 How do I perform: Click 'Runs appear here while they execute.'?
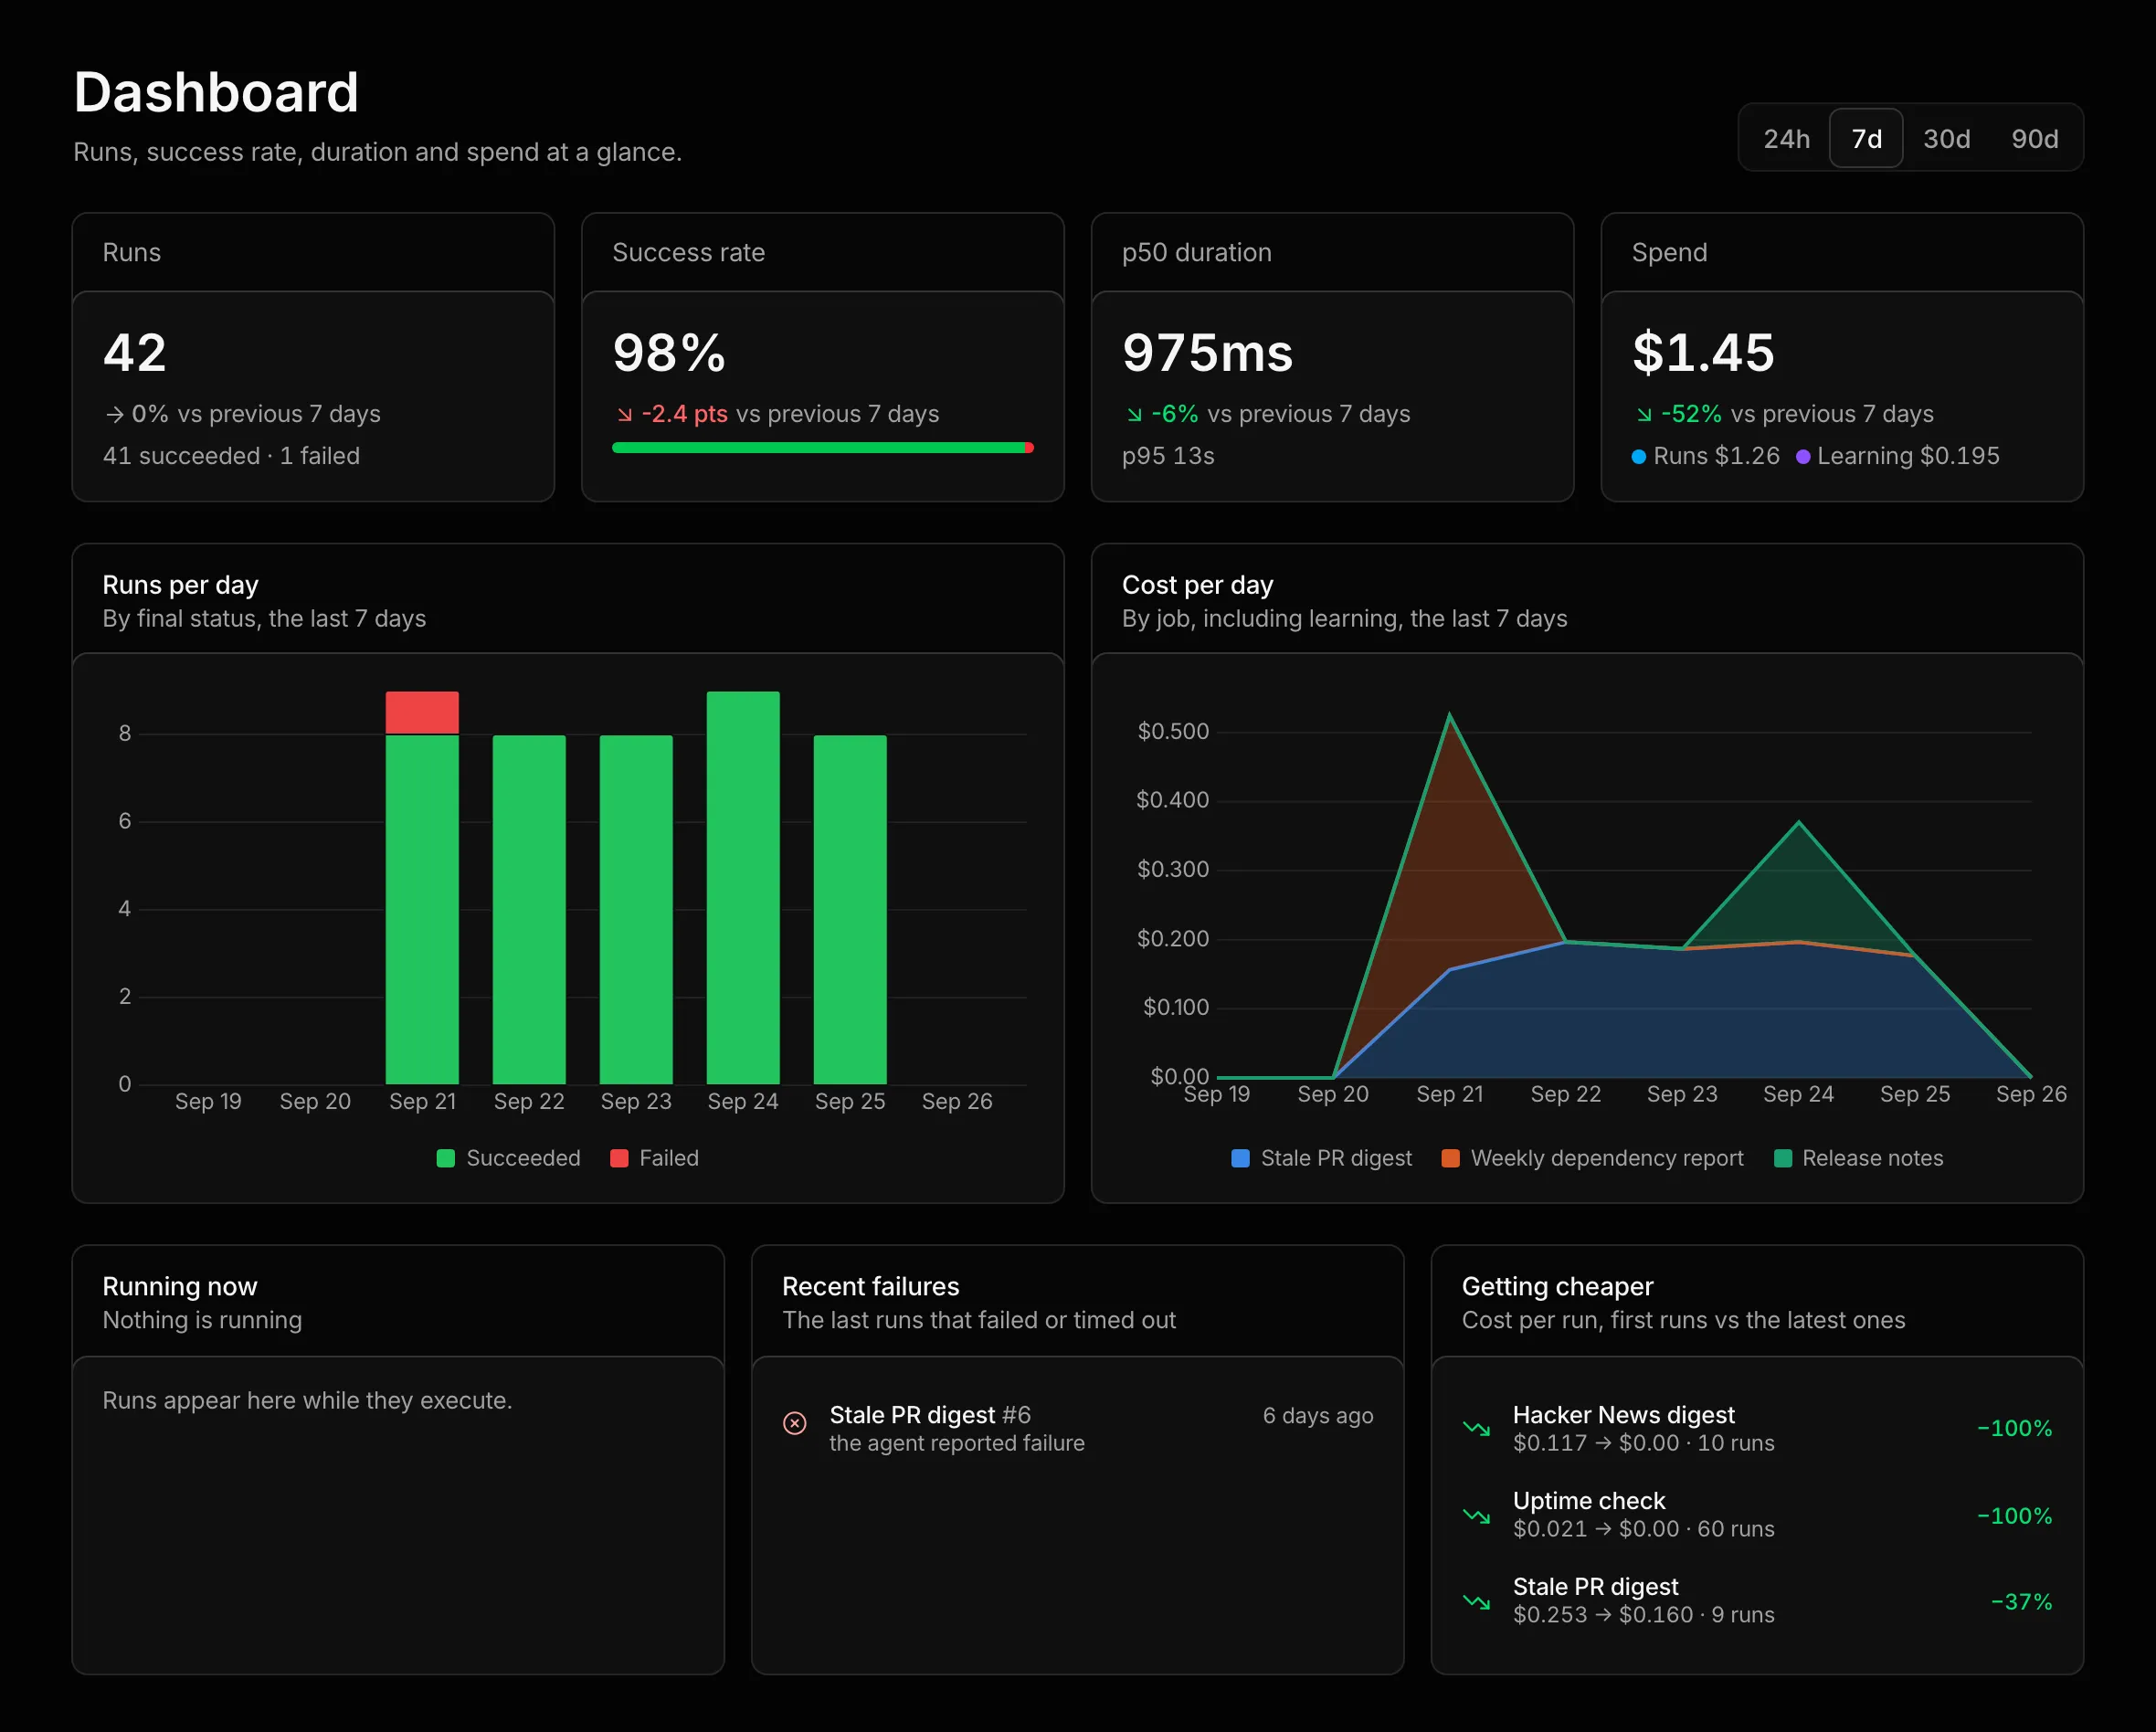tap(307, 1400)
